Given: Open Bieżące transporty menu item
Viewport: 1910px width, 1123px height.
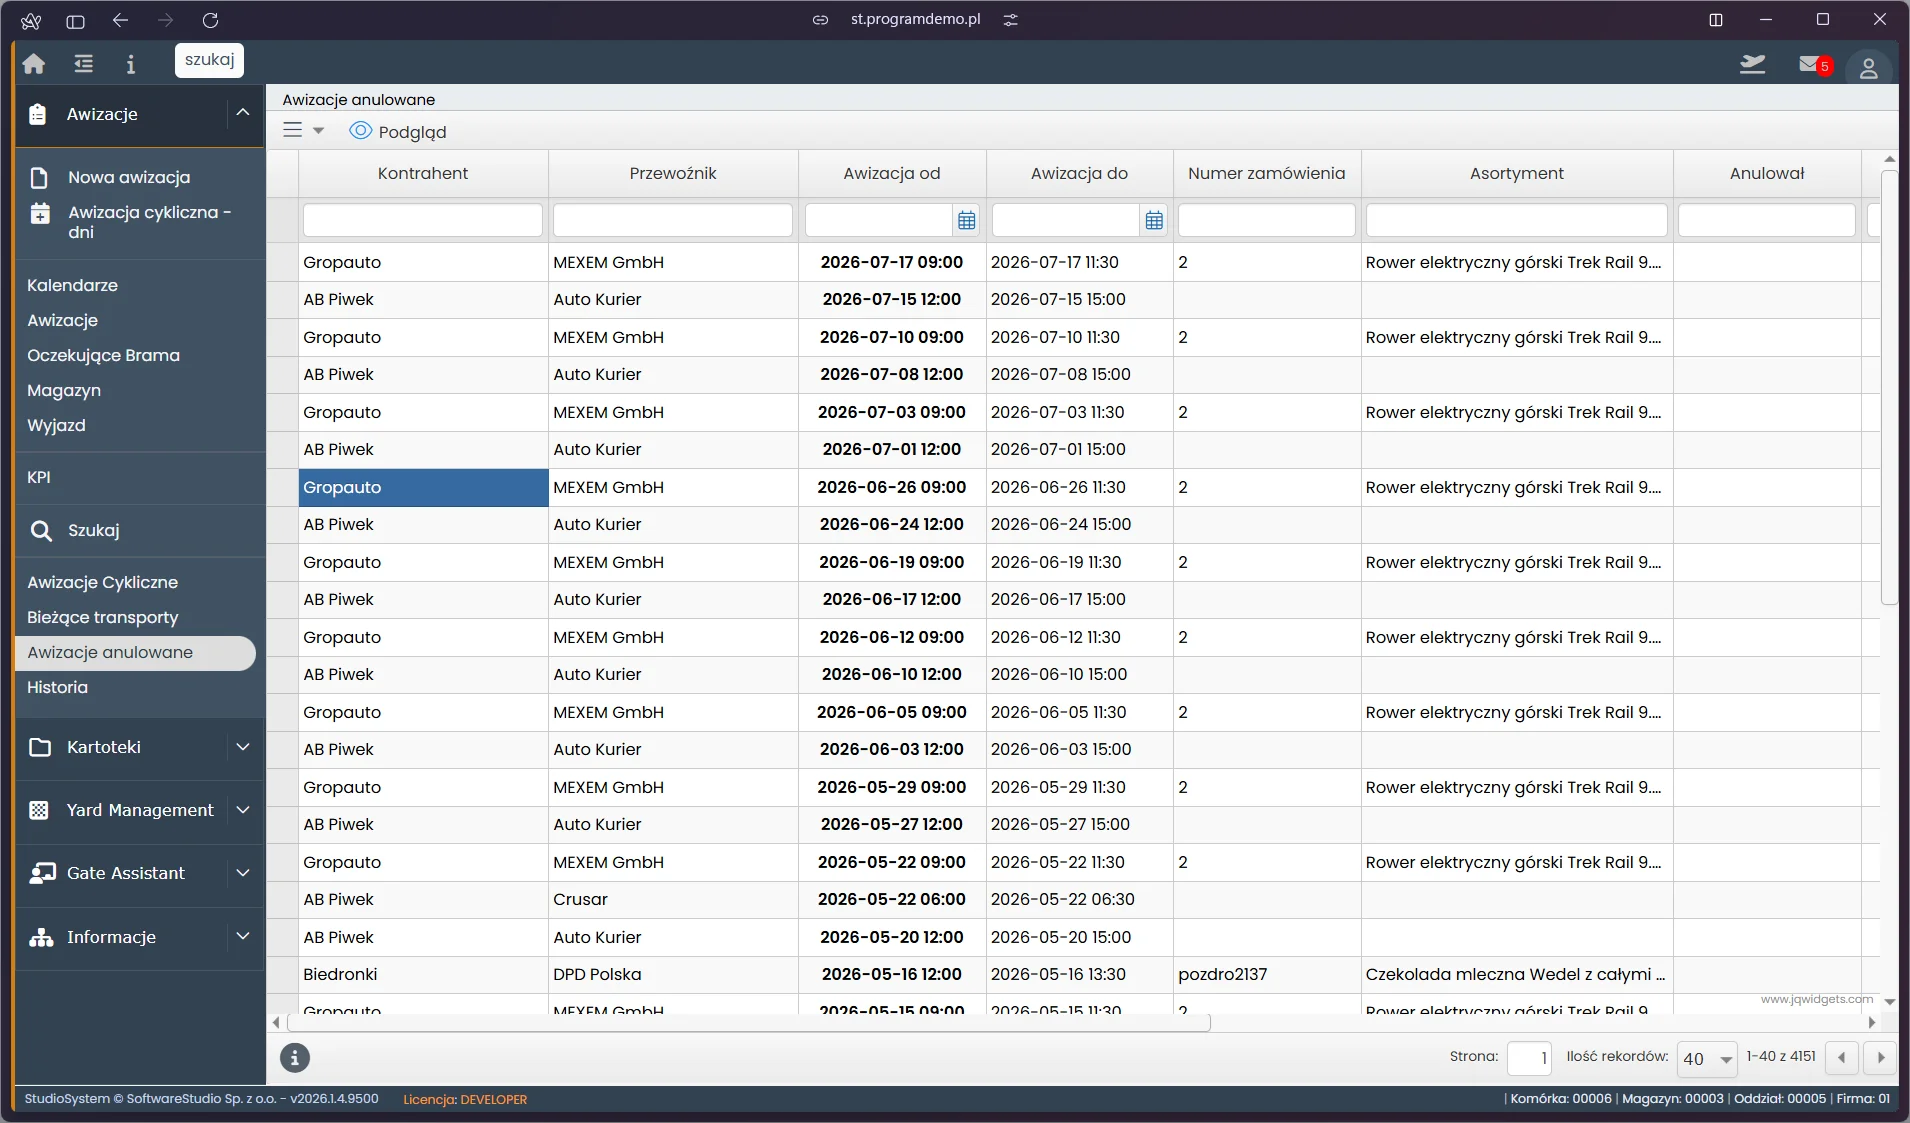Looking at the screenshot, I should click(x=102, y=617).
